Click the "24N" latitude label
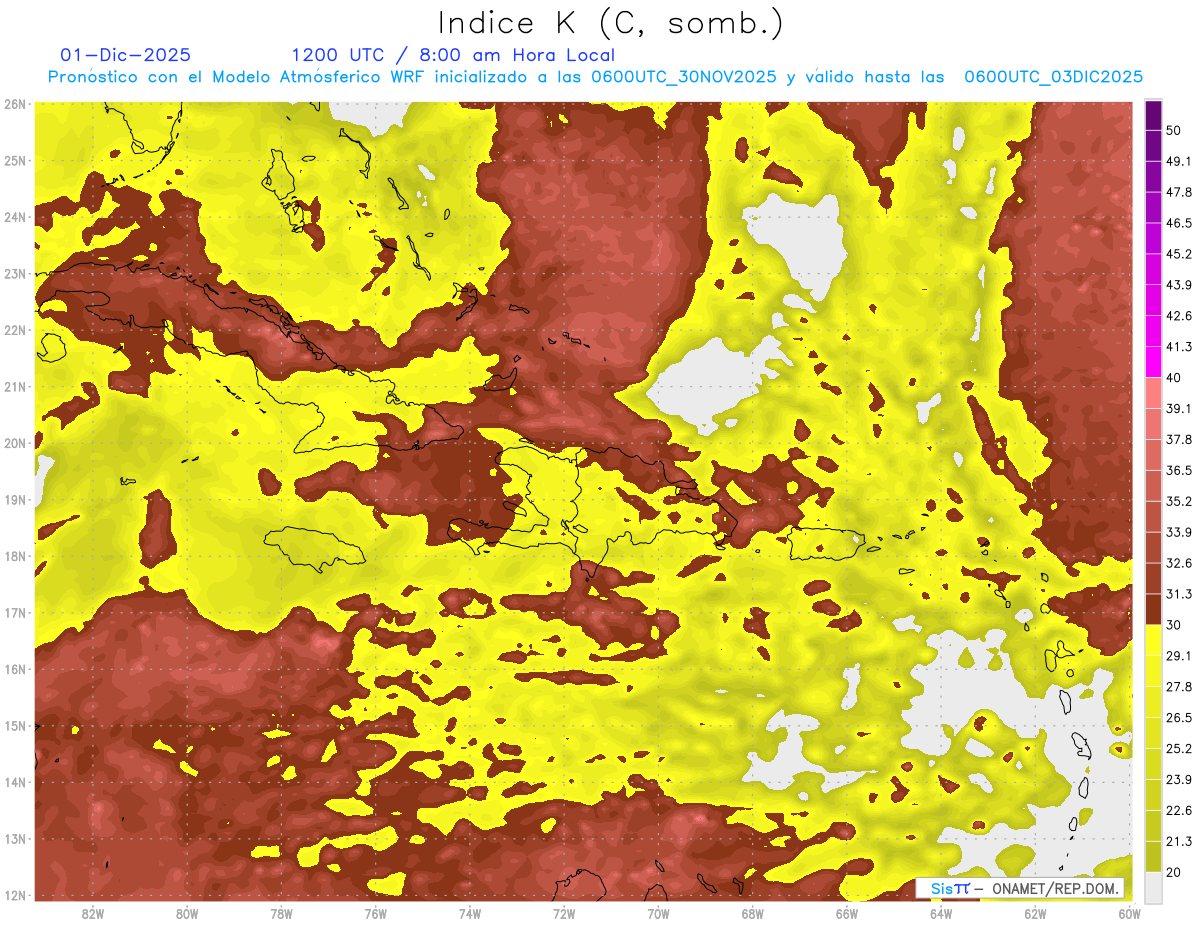1200x927 pixels. click(x=14, y=217)
